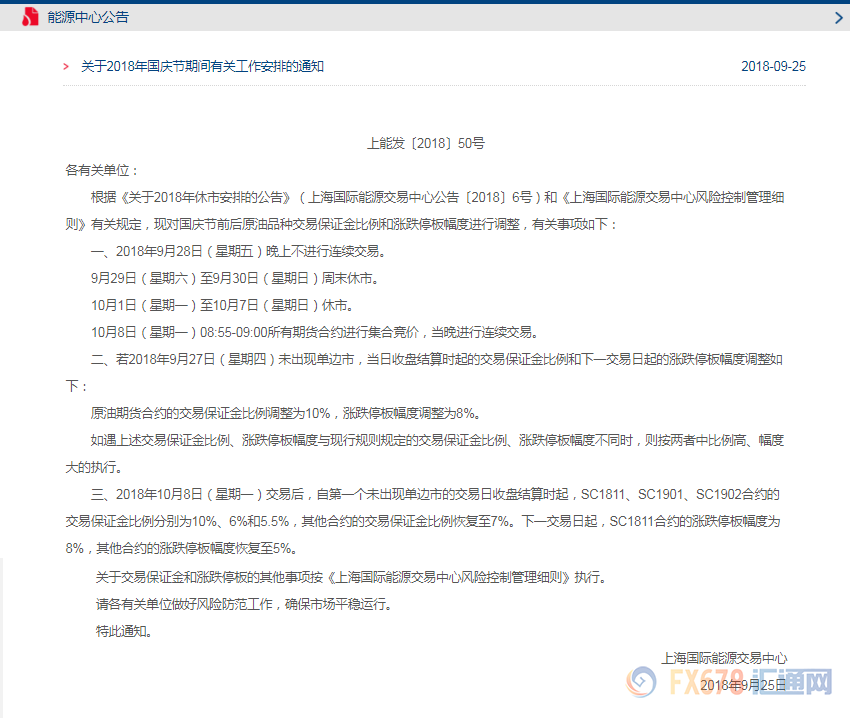Click the red arrow bullet before notice title
The image size is (850, 718).
[66, 67]
